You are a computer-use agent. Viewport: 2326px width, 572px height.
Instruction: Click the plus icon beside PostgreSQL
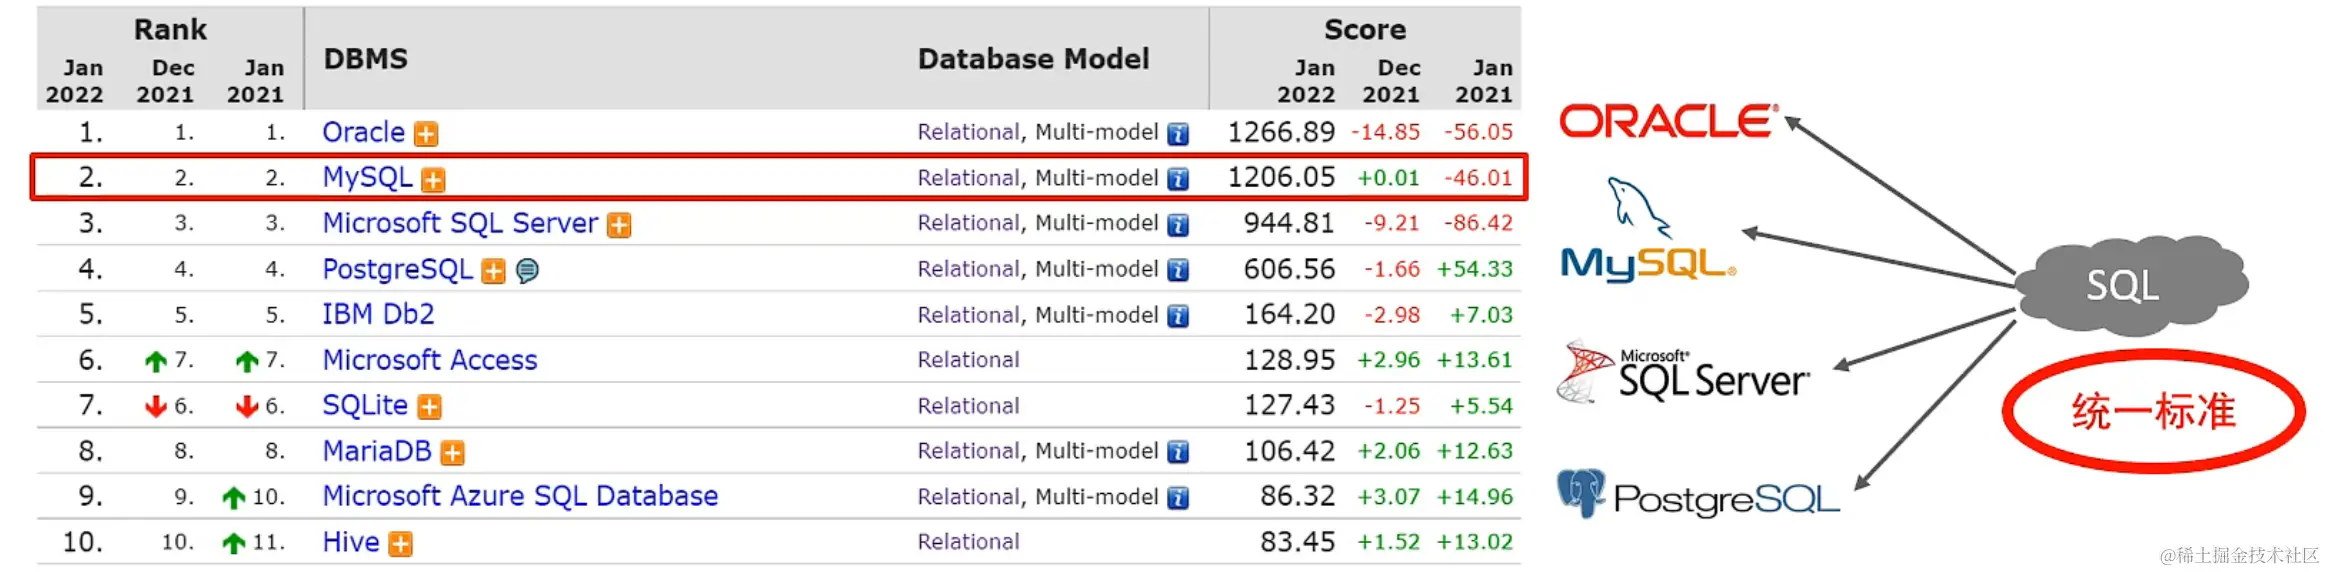pyautogui.click(x=494, y=271)
